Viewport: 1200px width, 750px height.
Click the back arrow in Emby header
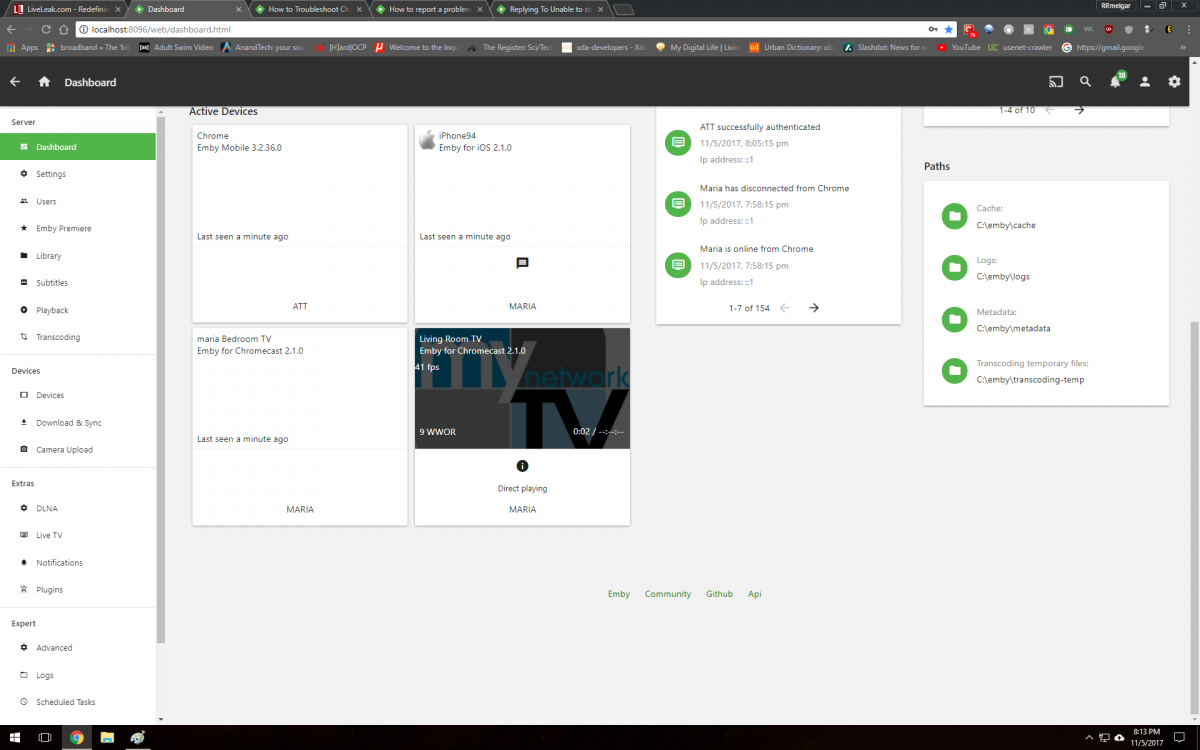tap(15, 82)
